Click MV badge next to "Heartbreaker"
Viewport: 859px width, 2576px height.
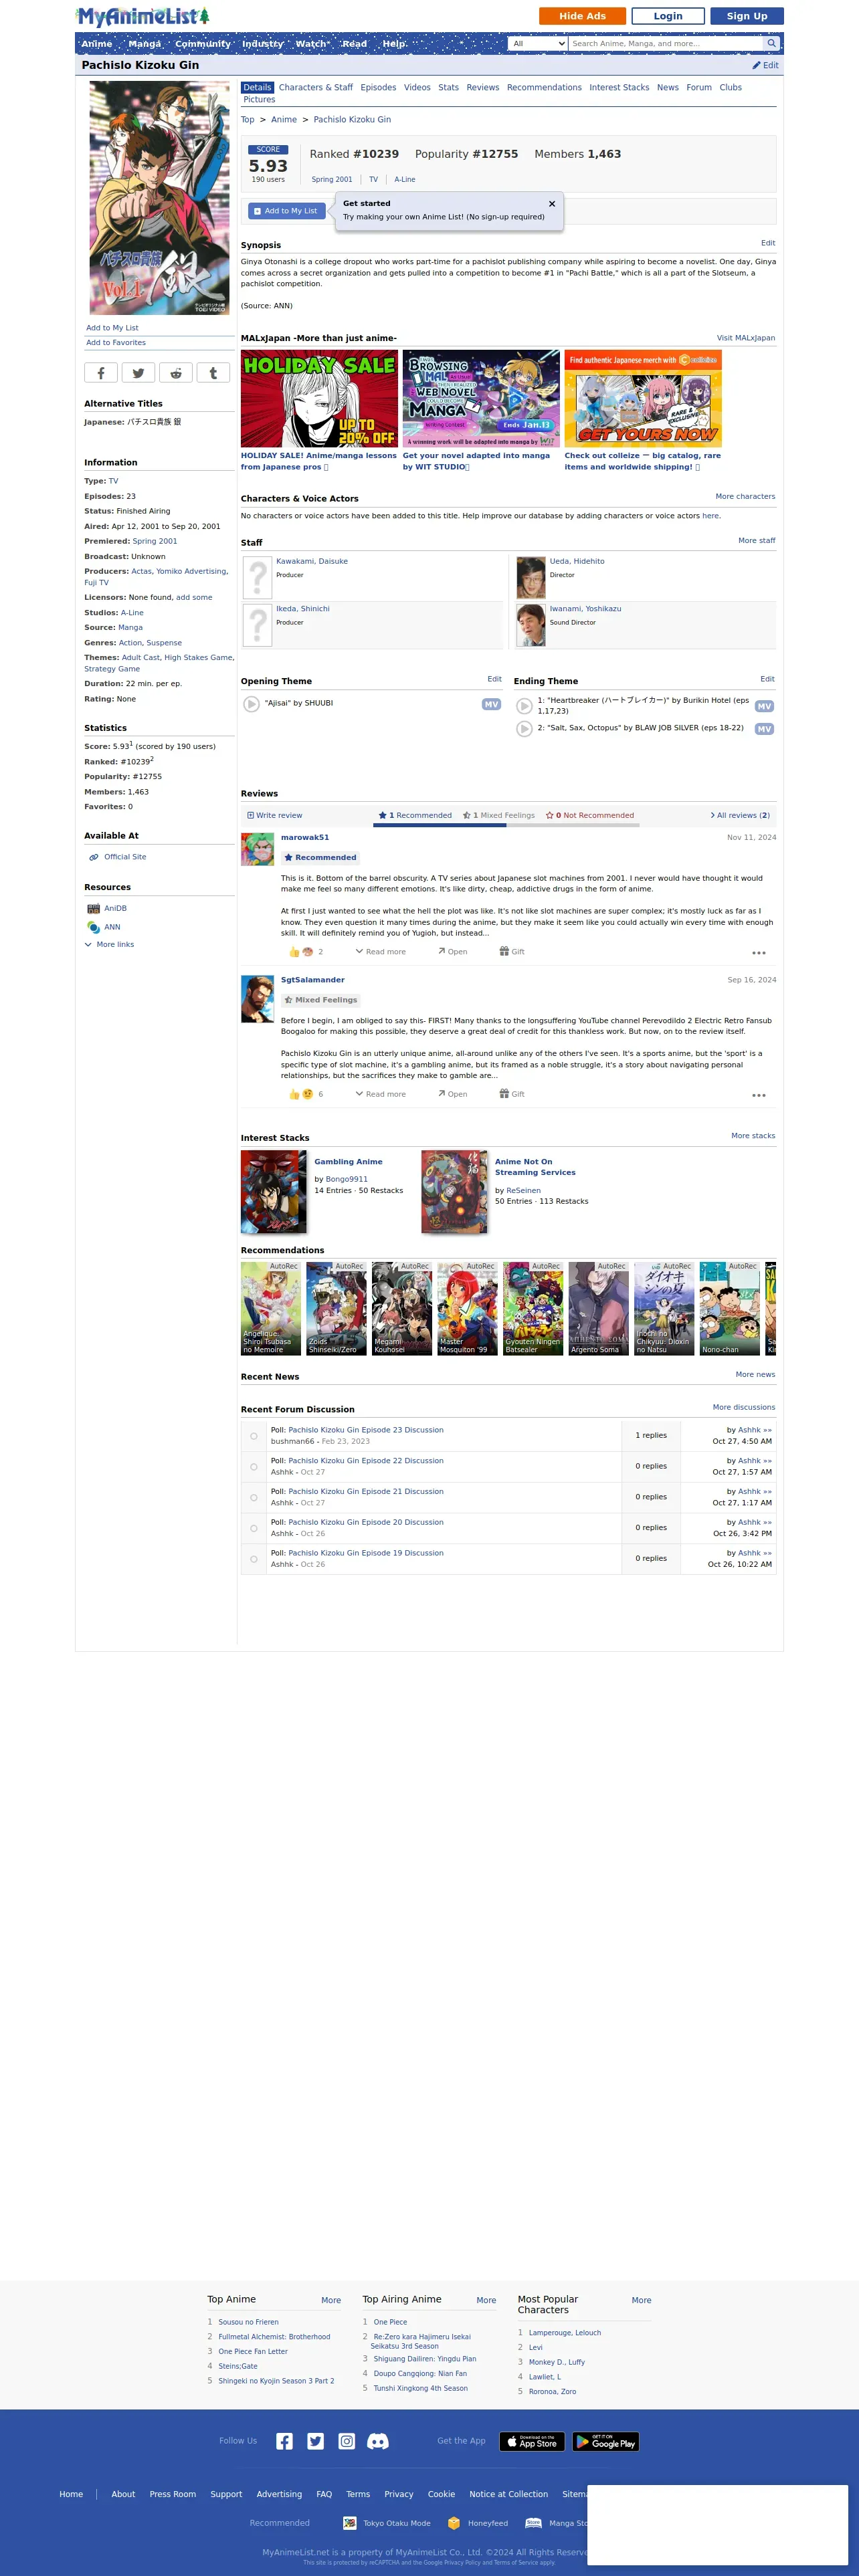click(764, 706)
